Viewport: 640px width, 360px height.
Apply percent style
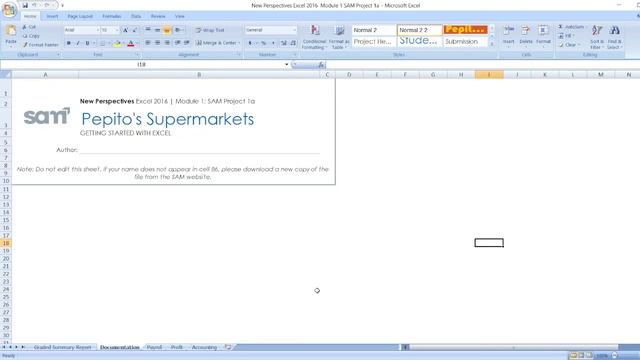pyautogui.click(x=264, y=43)
